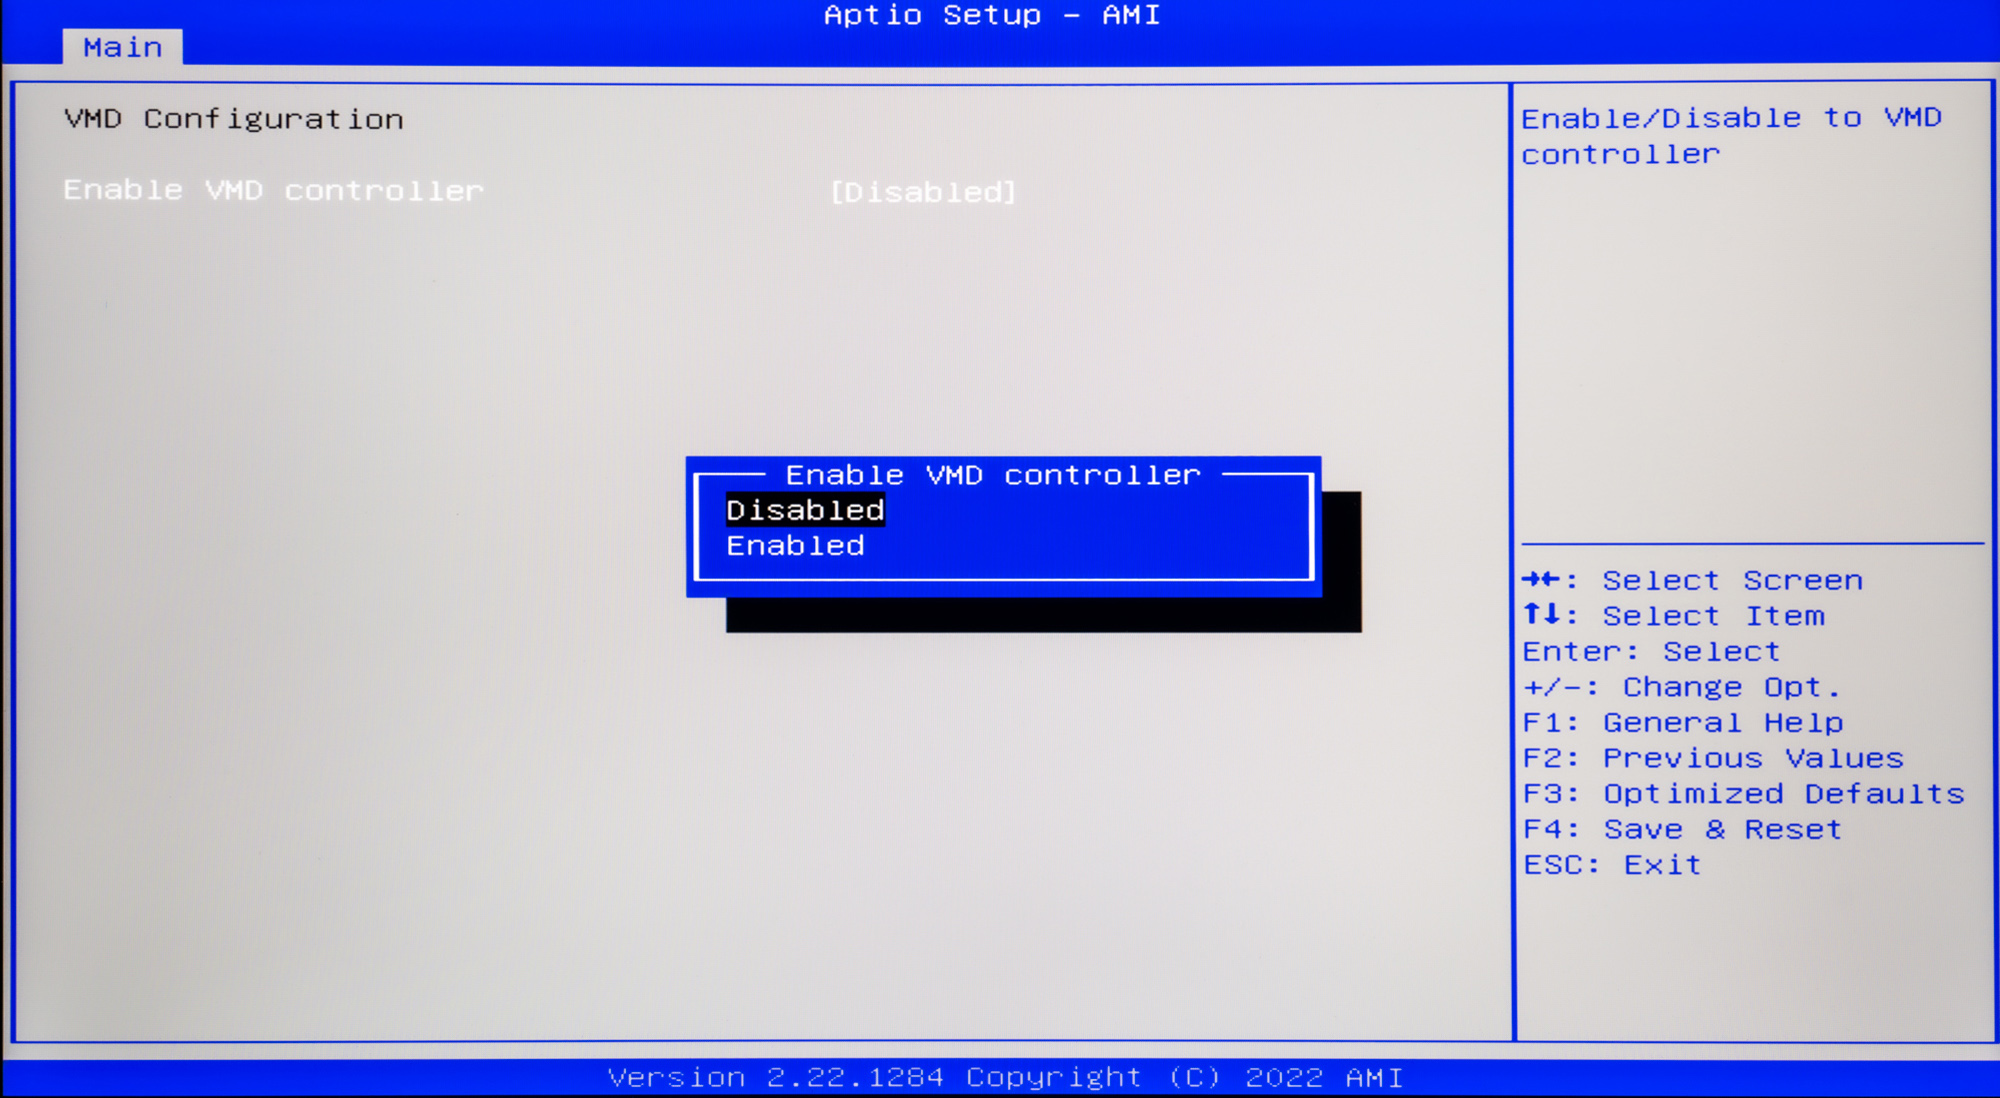Viewport: 2000px width, 1098px height.
Task: Click the Version 2.22.1284 copyright footer
Action: click(1005, 1078)
